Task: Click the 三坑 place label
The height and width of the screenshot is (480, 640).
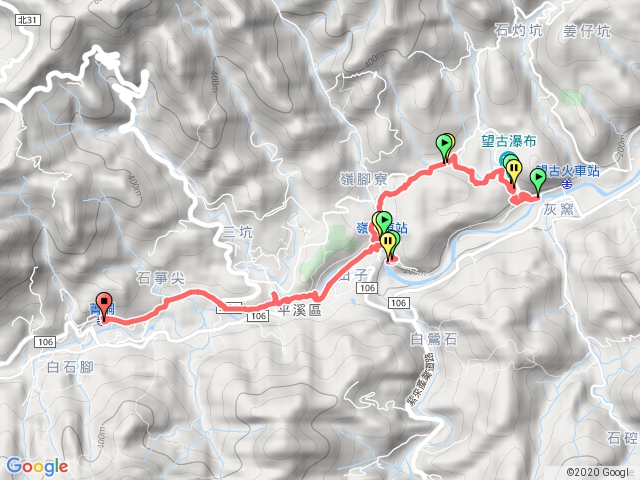Action: [x=238, y=233]
